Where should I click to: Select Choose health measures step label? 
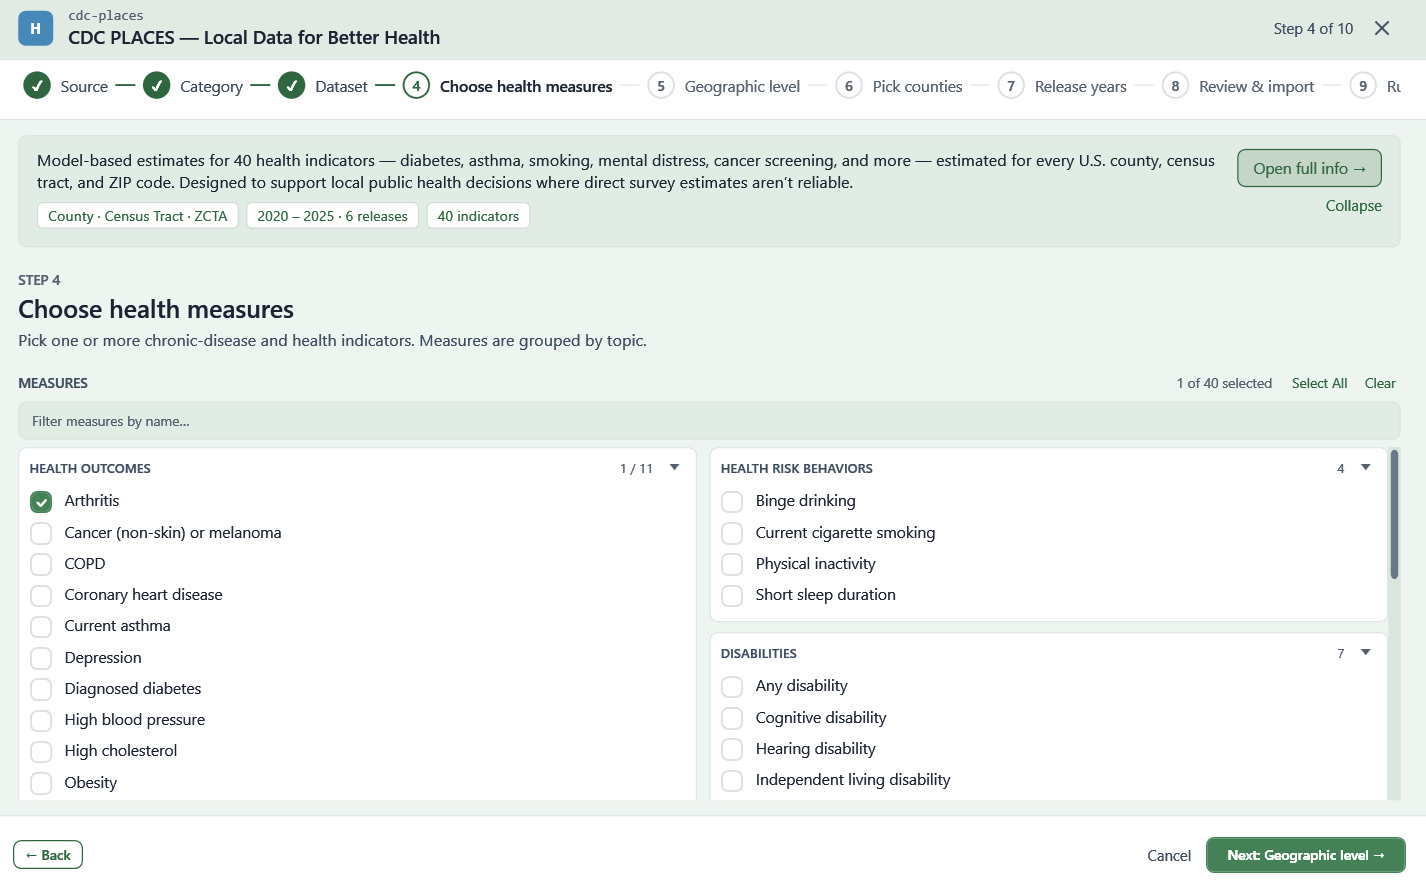click(526, 87)
